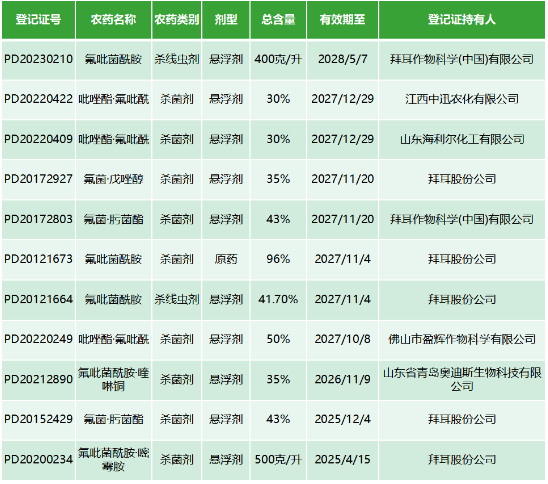Select the 400克/升 content cell
This screenshot has width=548, height=484.
pos(278,59)
